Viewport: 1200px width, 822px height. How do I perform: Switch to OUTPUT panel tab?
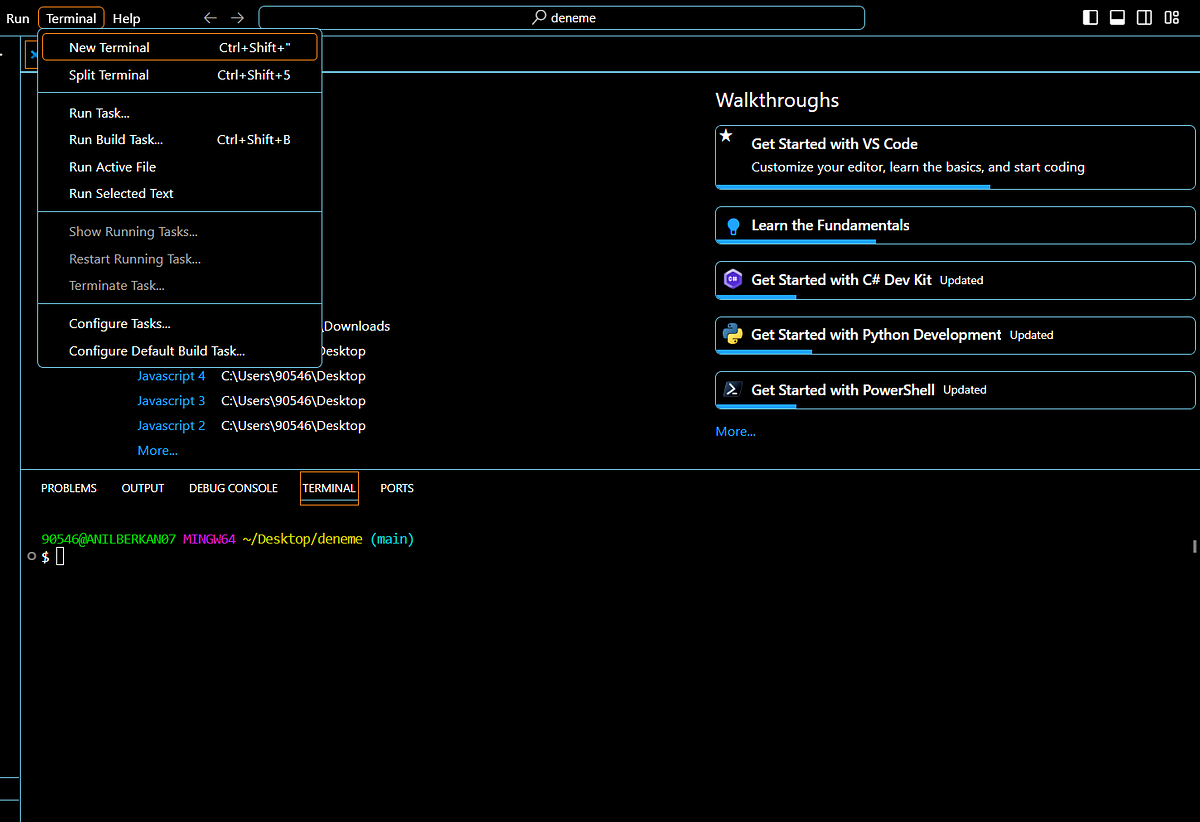coord(143,488)
